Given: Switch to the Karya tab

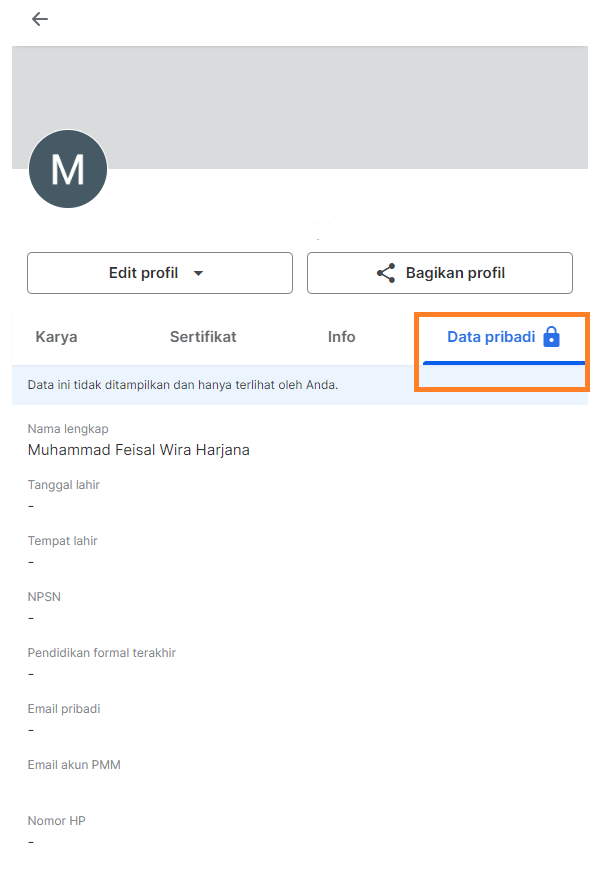Looking at the screenshot, I should 56,337.
